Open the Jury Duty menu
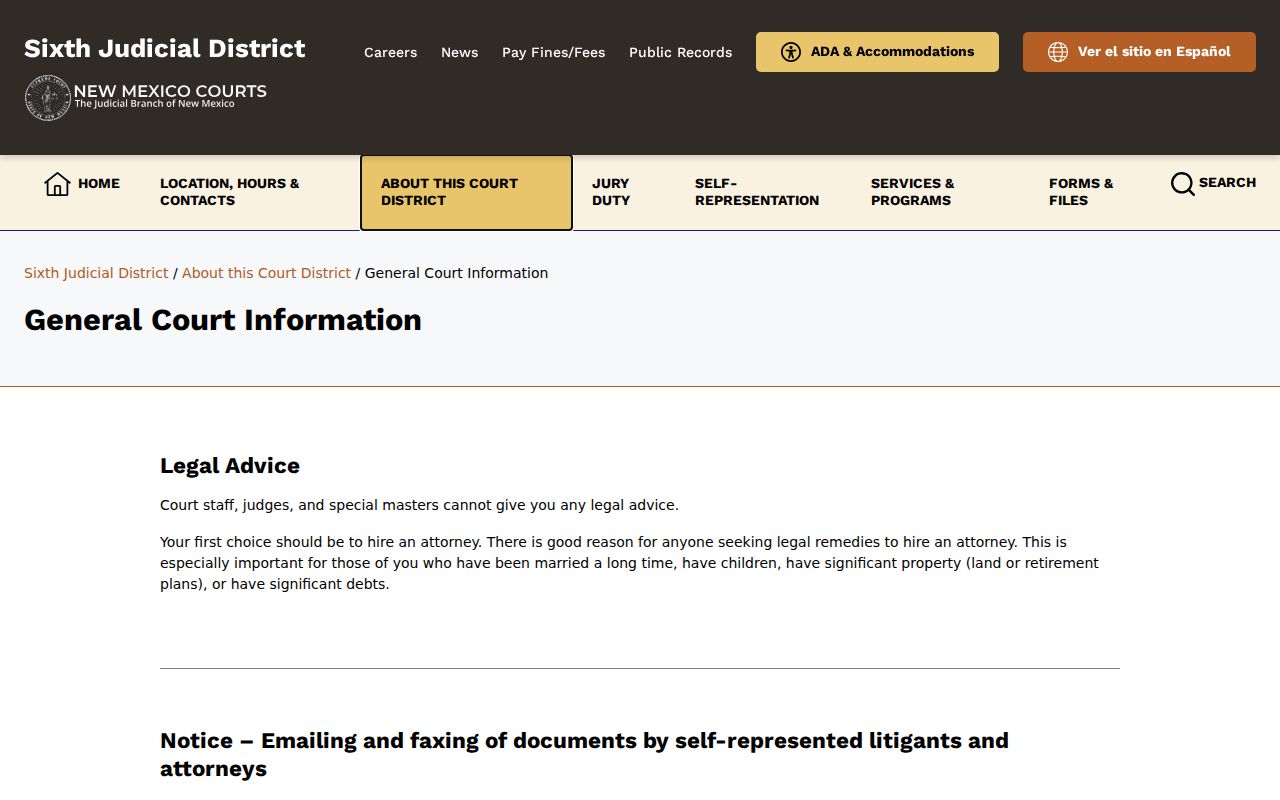The width and height of the screenshot is (1280, 800). 623,192
